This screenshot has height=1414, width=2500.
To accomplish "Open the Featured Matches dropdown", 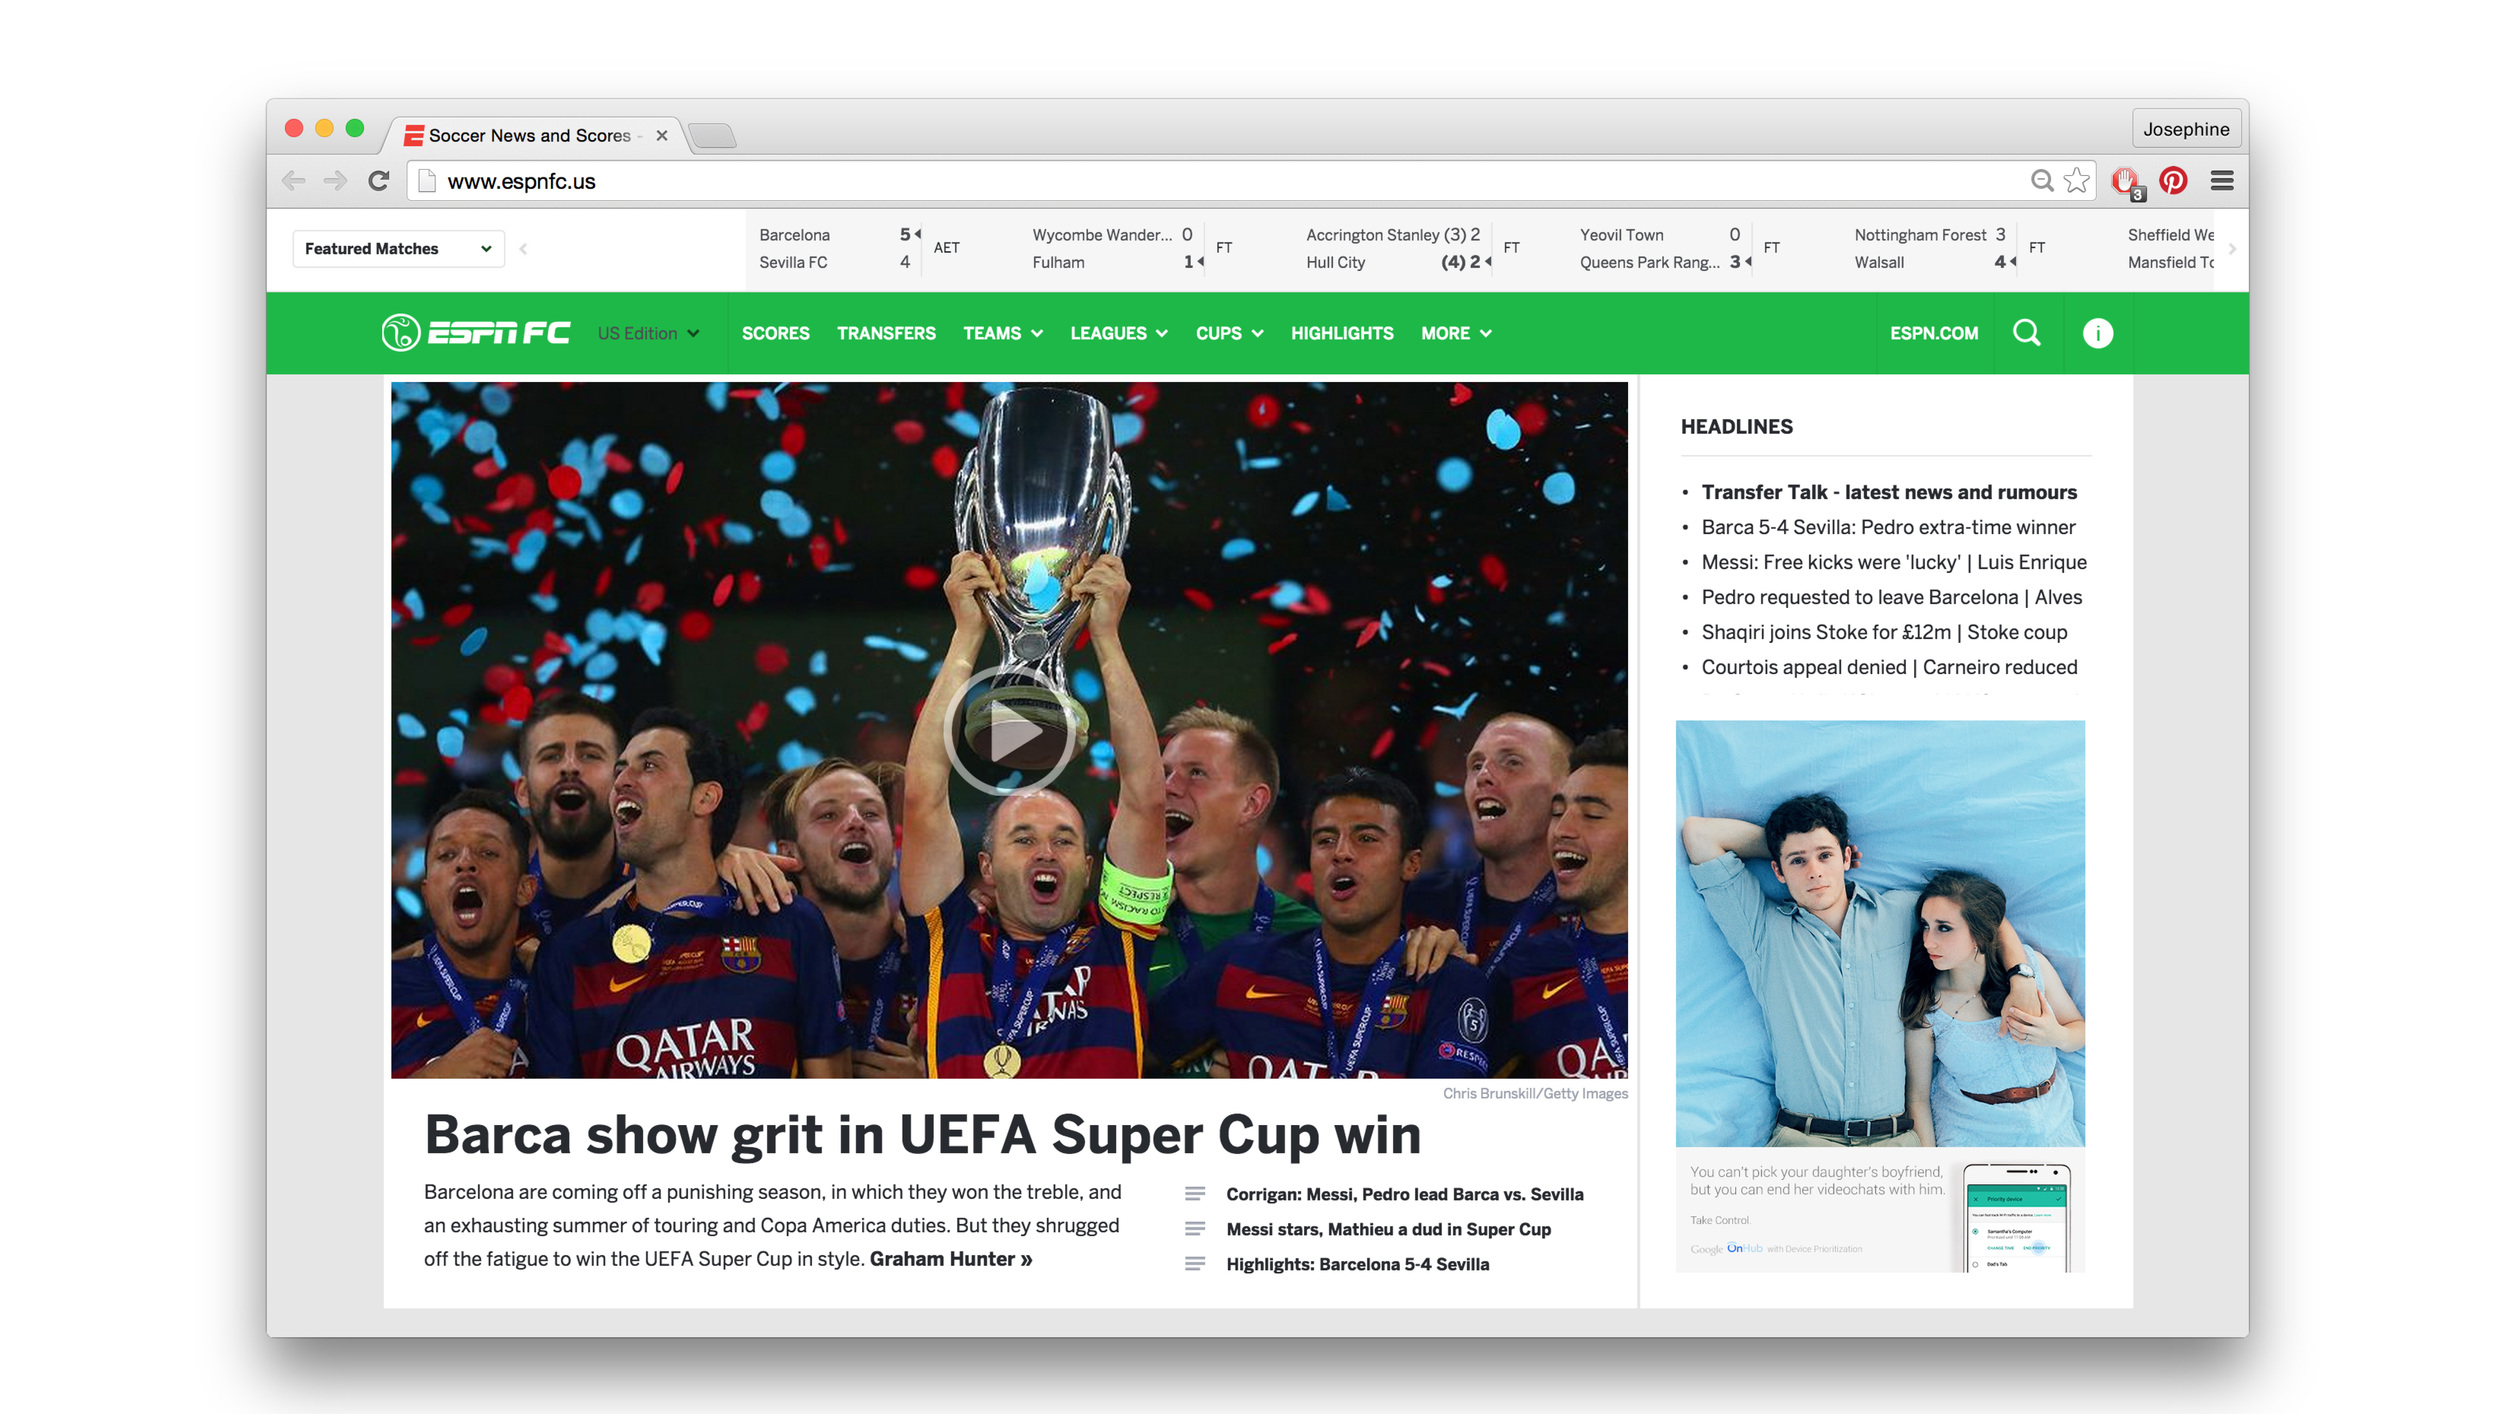I will click(397, 249).
